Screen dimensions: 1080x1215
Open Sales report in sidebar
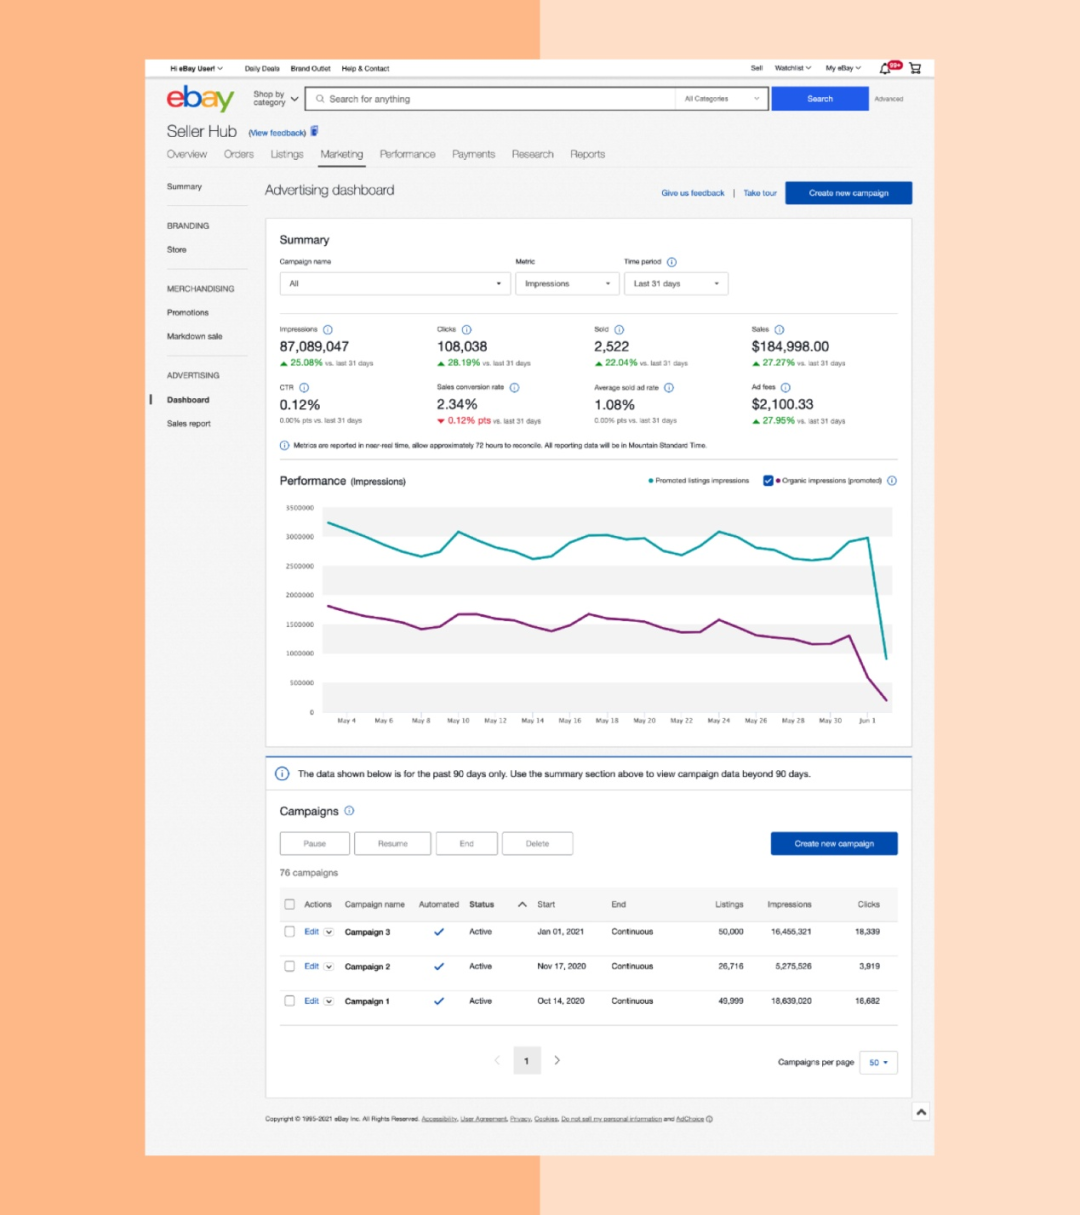click(189, 424)
